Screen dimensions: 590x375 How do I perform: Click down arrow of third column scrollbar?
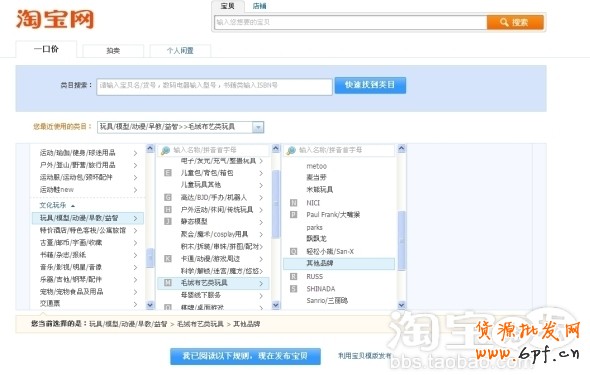click(401, 305)
